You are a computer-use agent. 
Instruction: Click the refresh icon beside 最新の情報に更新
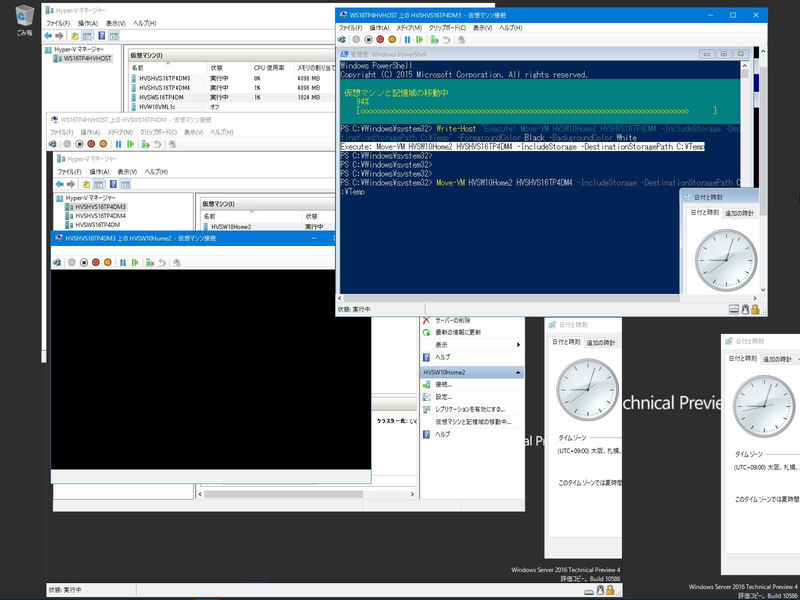[x=427, y=333]
